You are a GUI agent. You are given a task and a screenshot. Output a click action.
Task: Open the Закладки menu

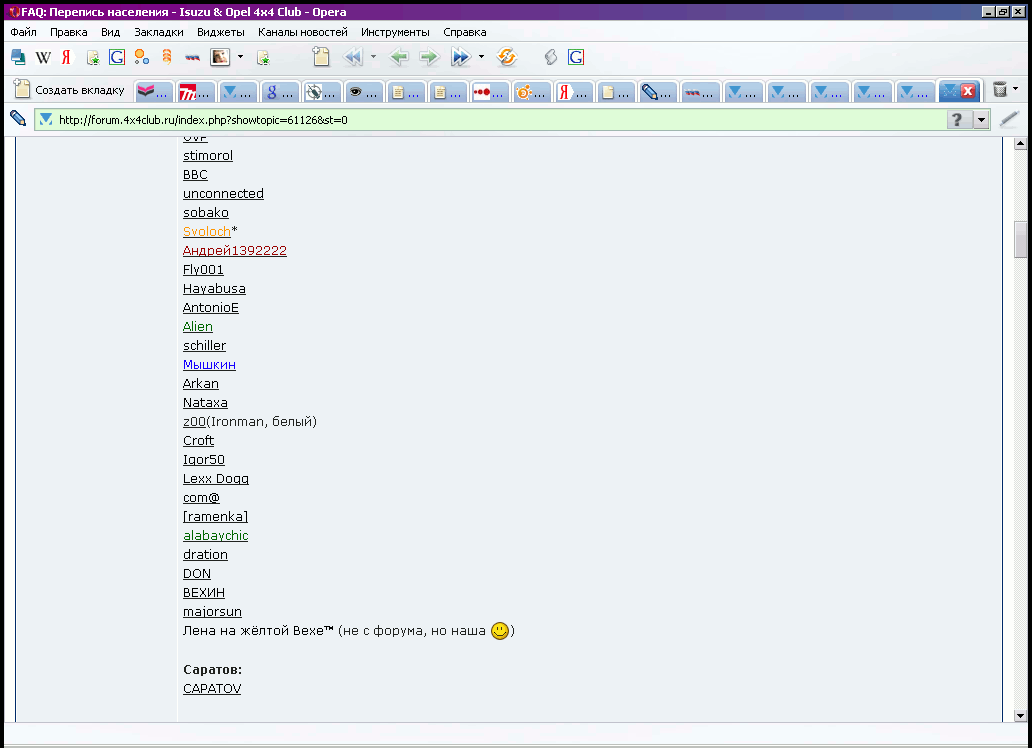(159, 32)
